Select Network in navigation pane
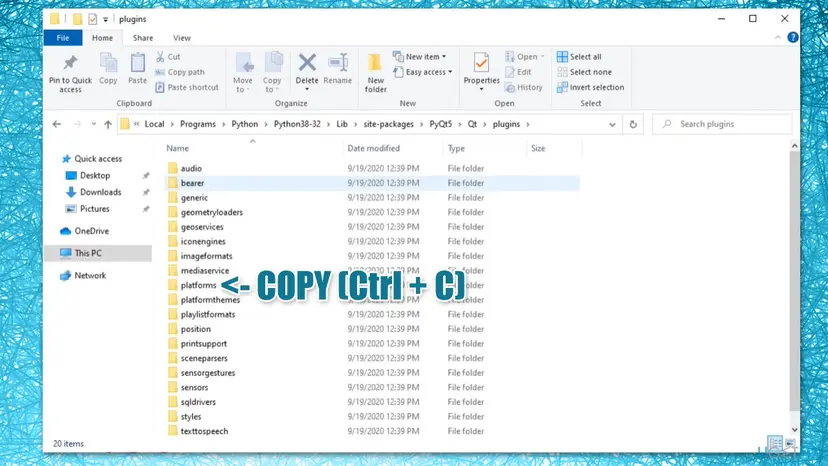 [x=83, y=275]
